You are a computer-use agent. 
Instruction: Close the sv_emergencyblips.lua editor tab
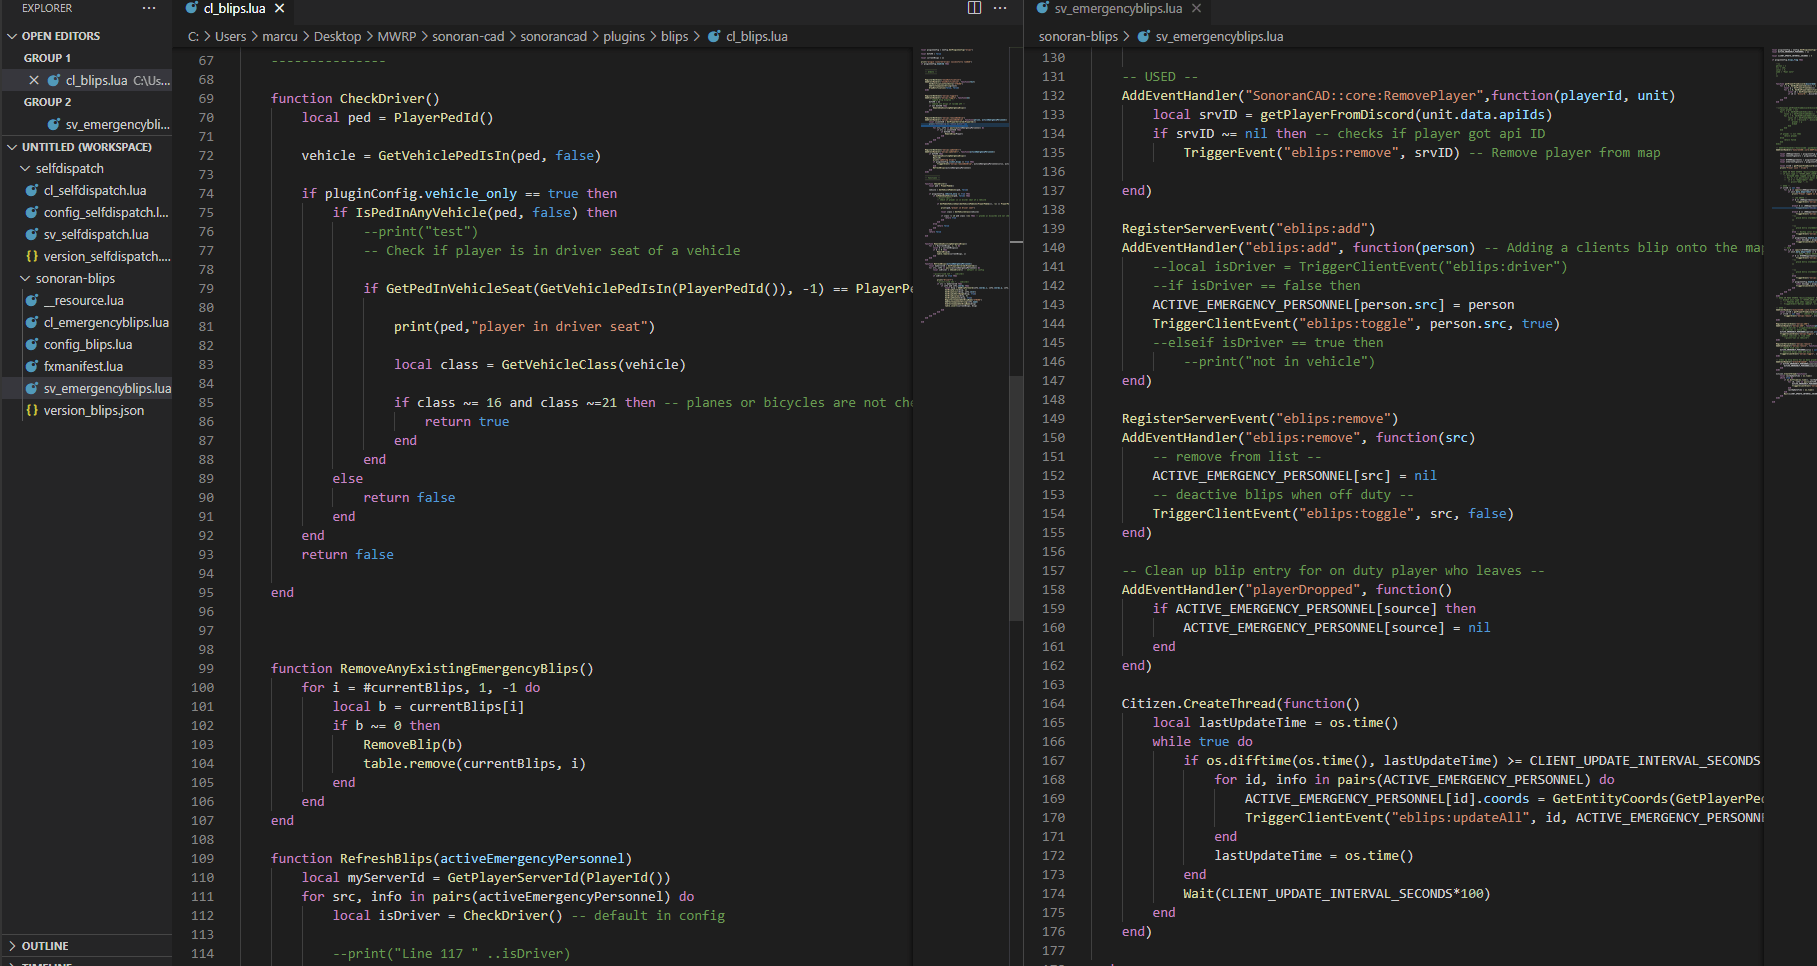tap(1196, 8)
